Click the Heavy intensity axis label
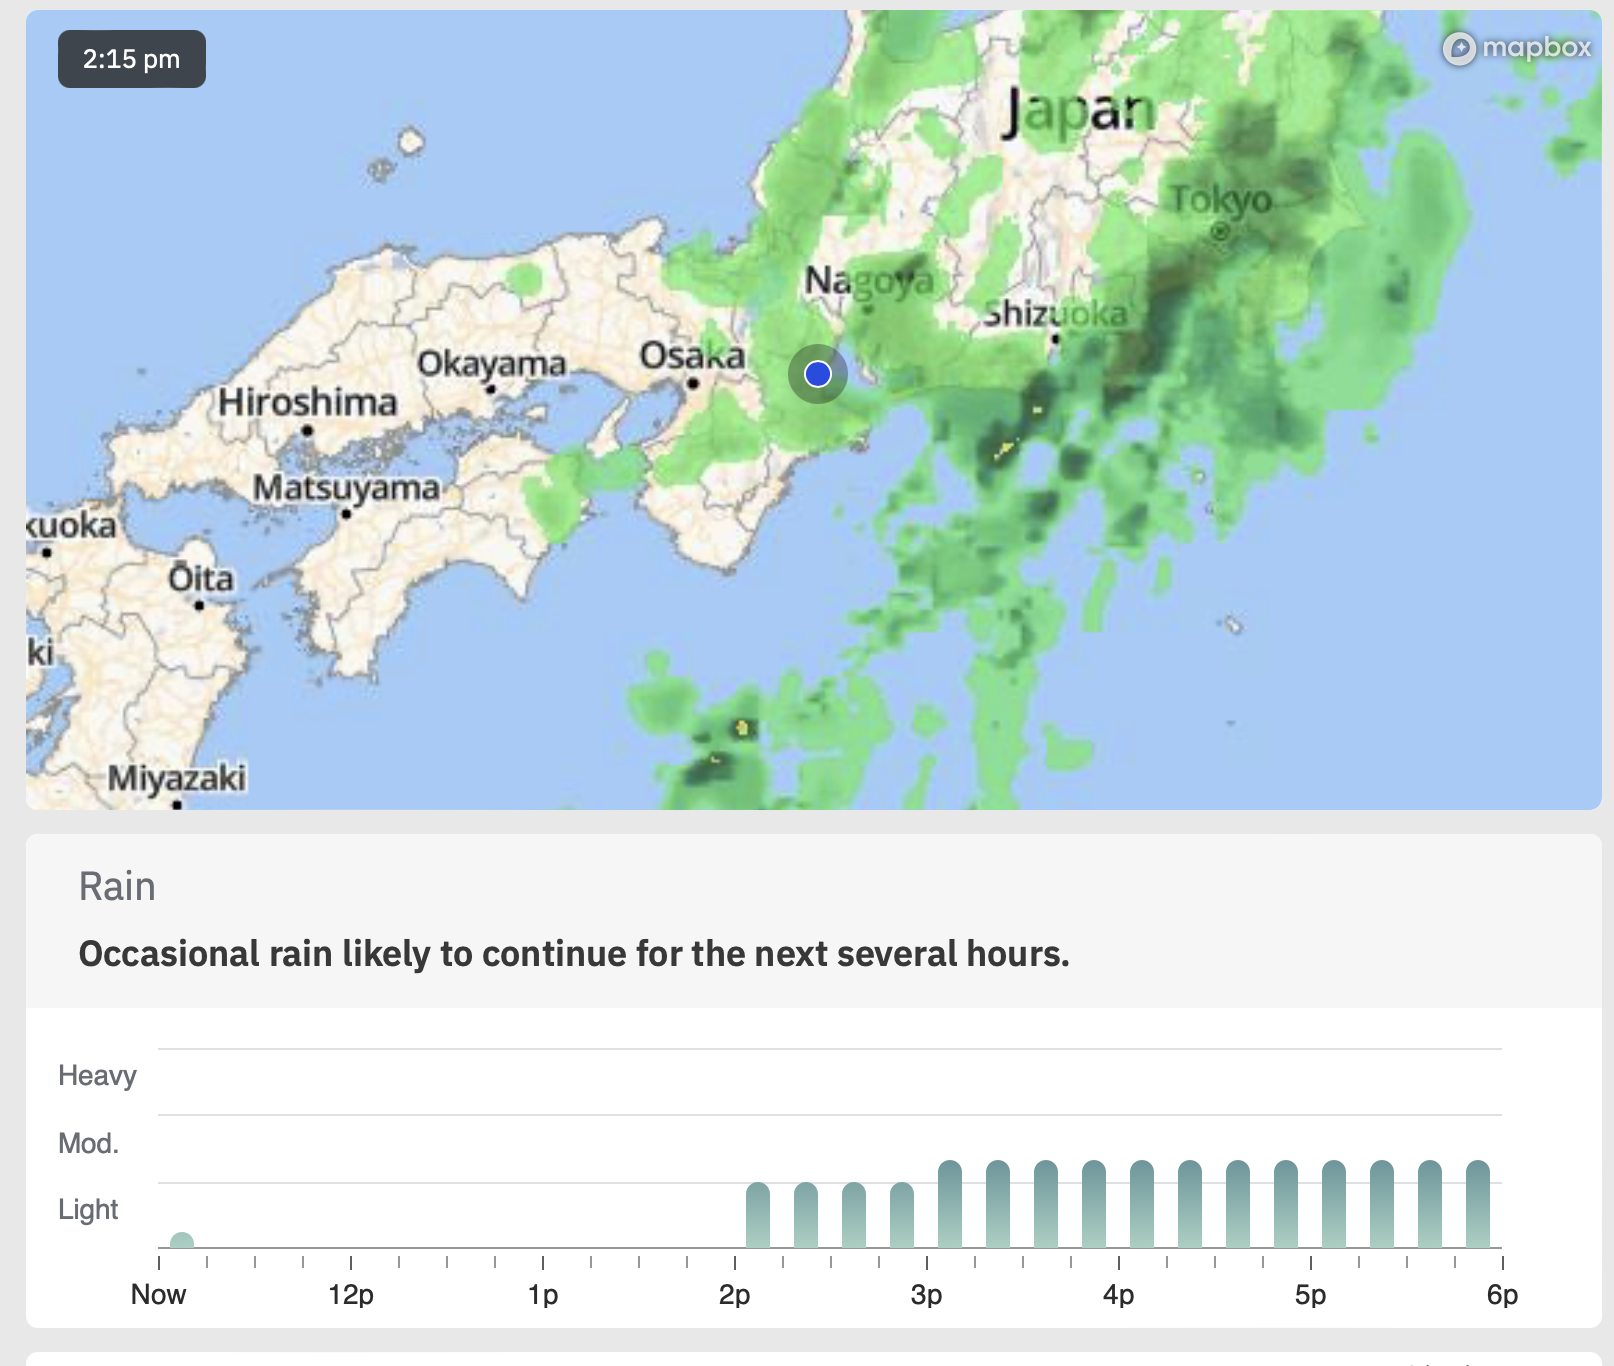1614x1366 pixels. tap(97, 1076)
